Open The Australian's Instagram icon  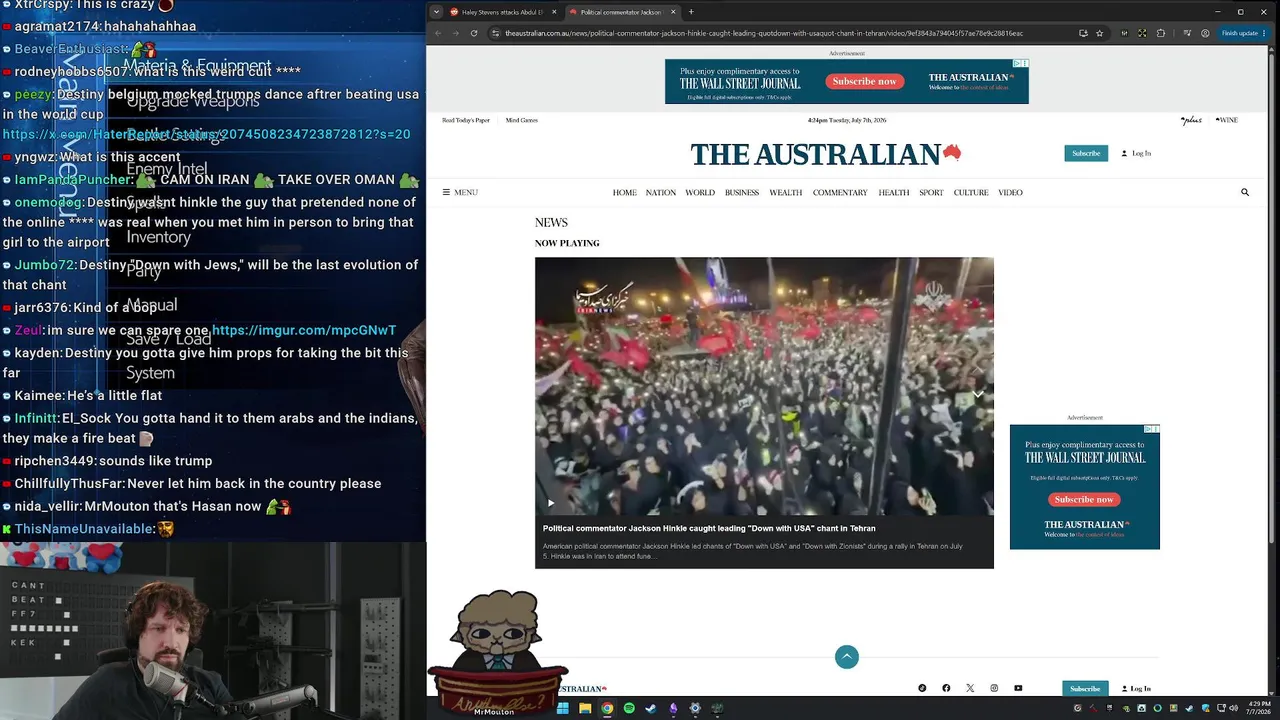pyautogui.click(x=994, y=688)
